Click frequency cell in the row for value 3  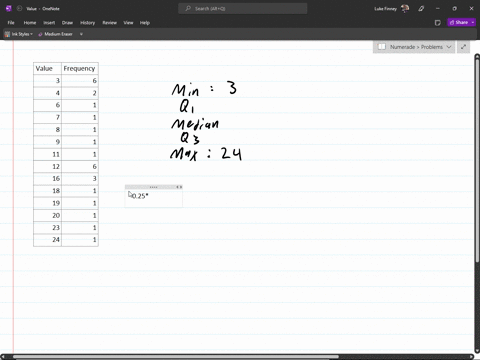[x=80, y=81]
